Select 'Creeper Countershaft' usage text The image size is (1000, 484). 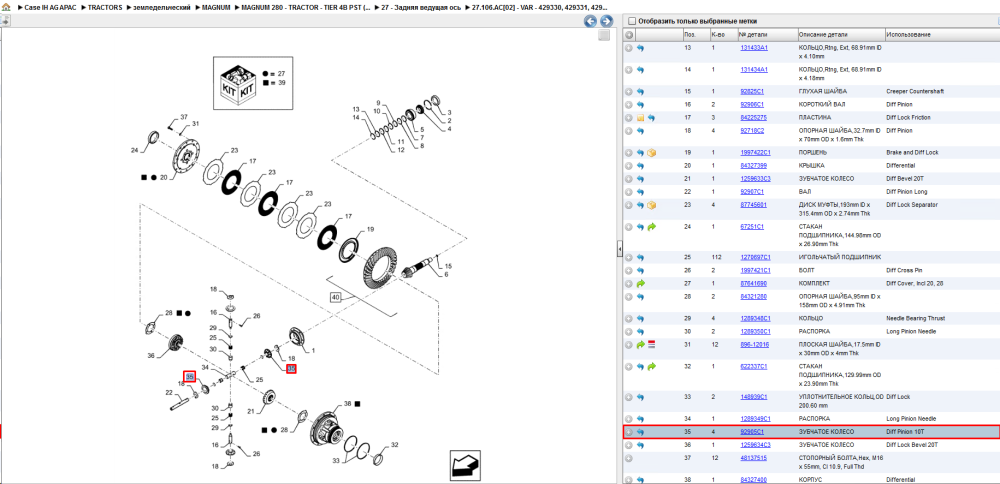click(x=914, y=92)
